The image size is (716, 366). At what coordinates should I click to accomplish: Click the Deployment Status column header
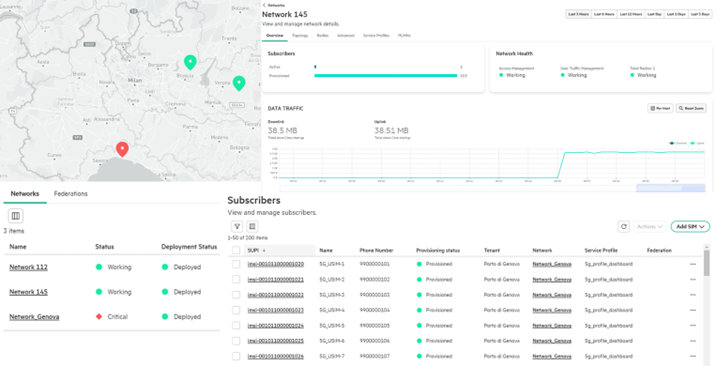click(x=189, y=246)
